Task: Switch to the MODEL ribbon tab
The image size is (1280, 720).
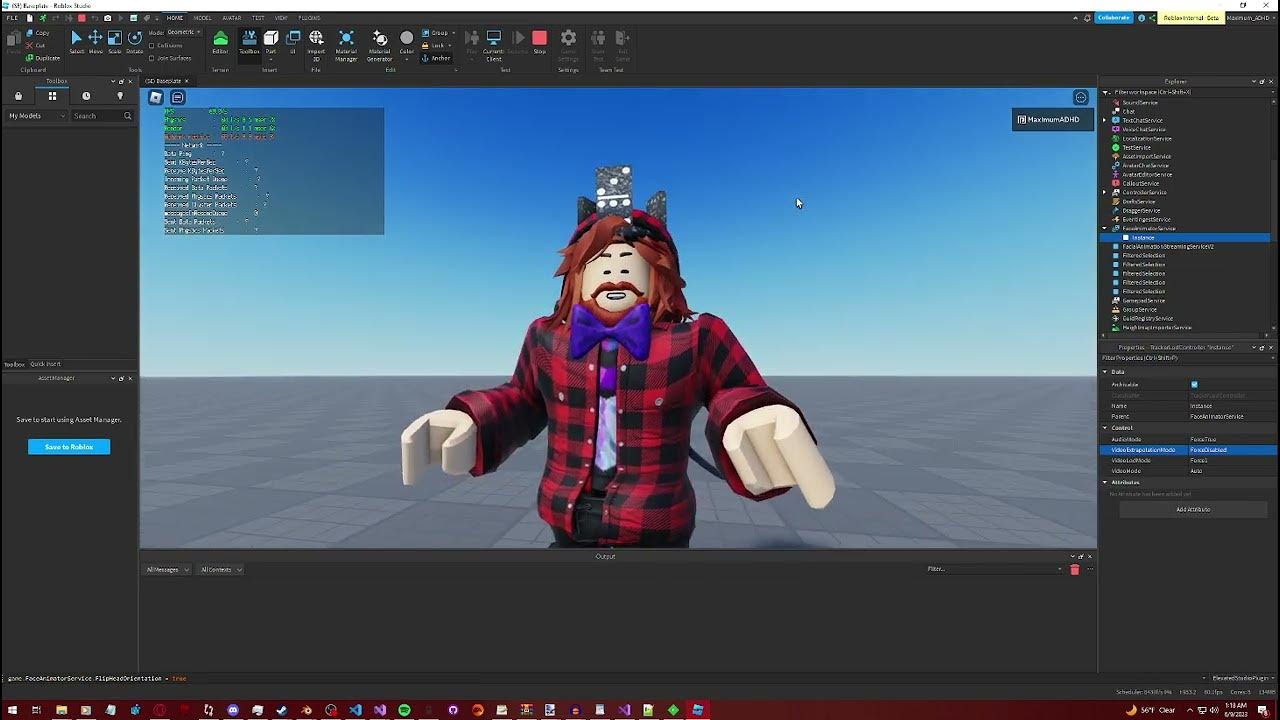Action: point(202,18)
